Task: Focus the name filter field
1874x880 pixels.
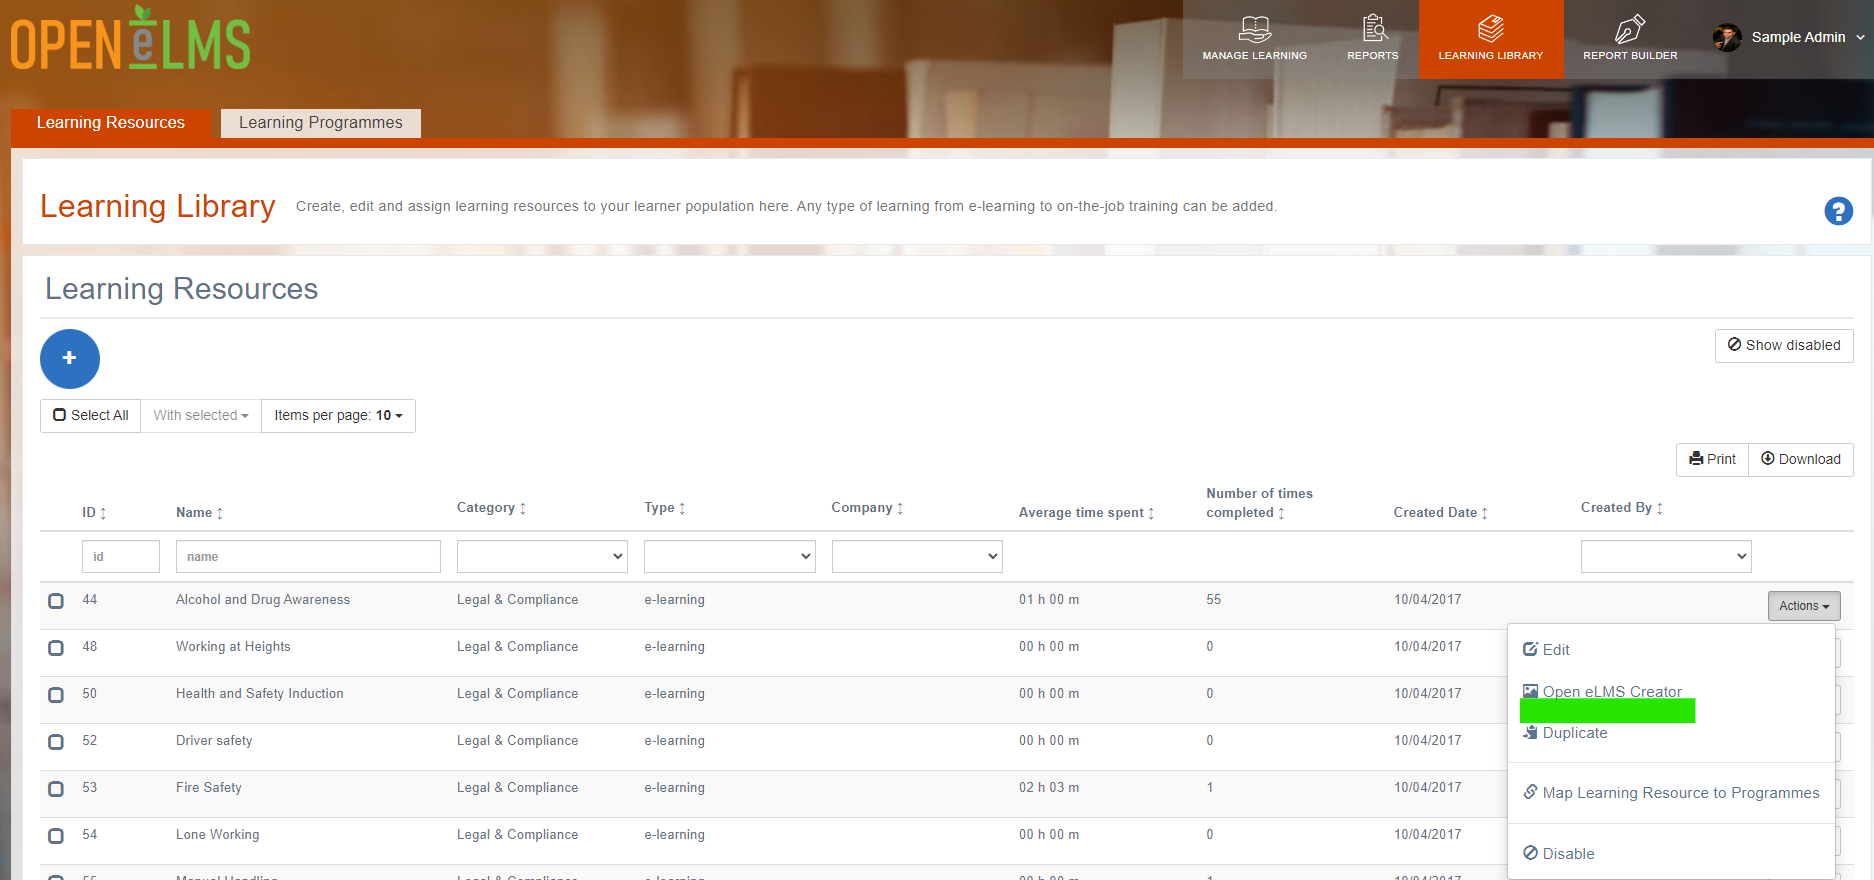Action: tap(308, 557)
